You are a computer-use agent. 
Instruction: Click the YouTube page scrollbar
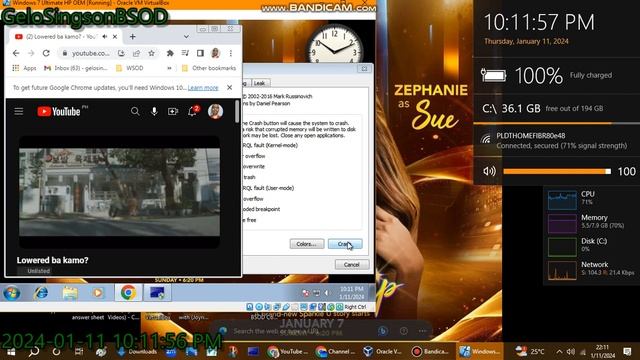tap(237, 111)
